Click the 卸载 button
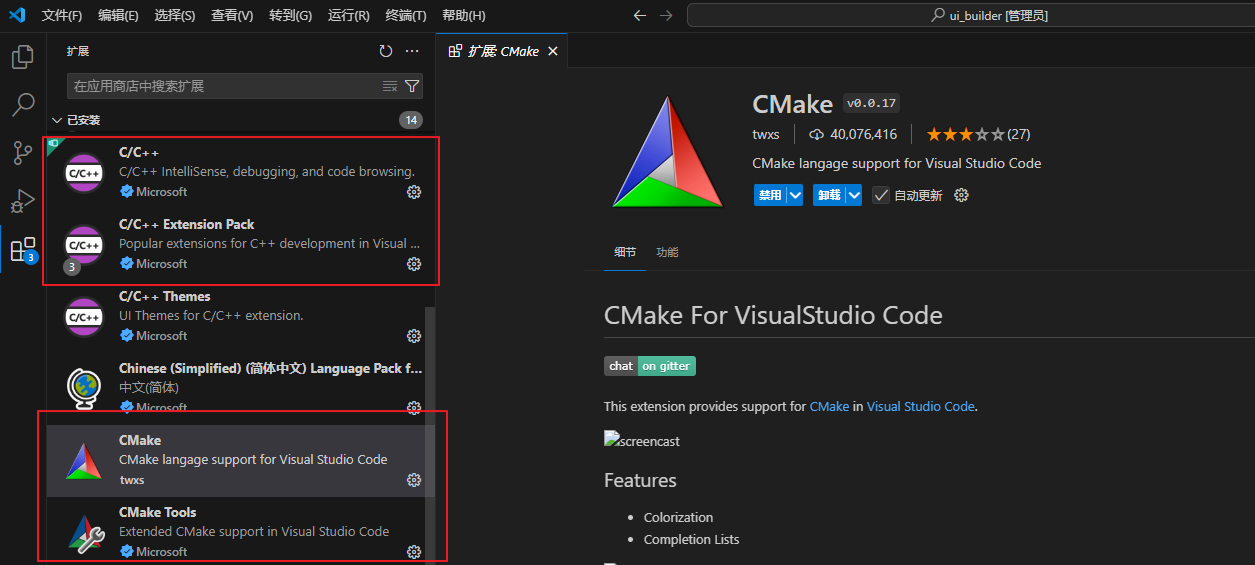The width and height of the screenshot is (1255, 565). pyautogui.click(x=829, y=195)
